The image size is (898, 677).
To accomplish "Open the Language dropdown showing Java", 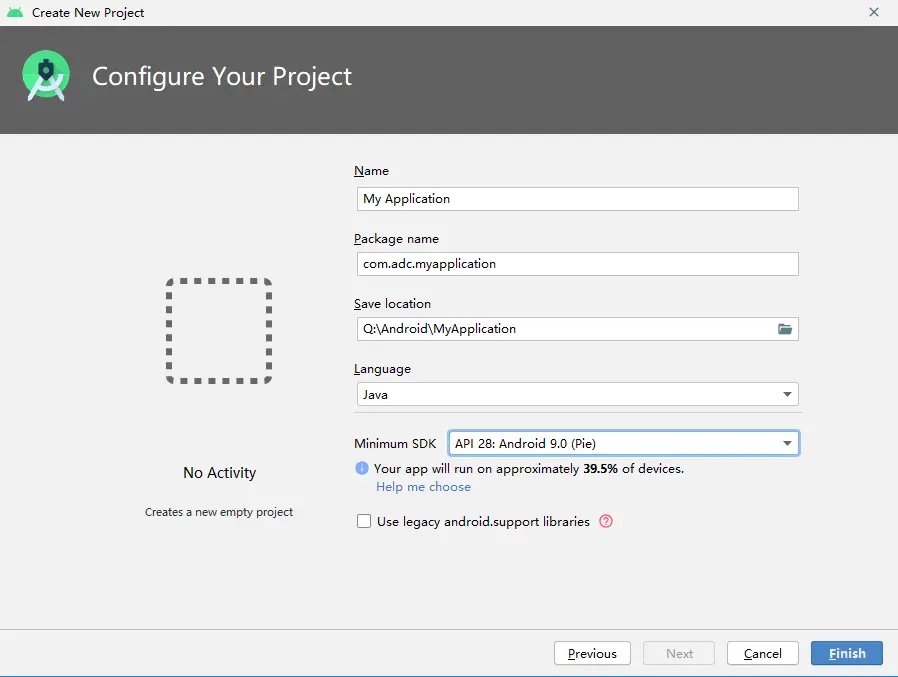I will pyautogui.click(x=577, y=394).
